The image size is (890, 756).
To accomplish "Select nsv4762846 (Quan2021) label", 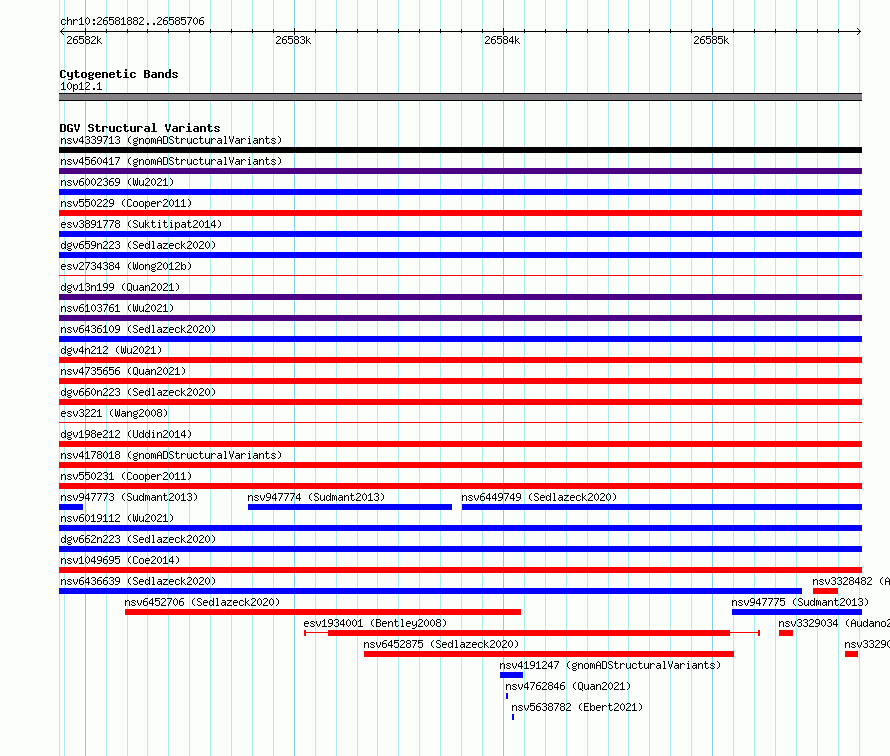I will pyautogui.click(x=568, y=686).
